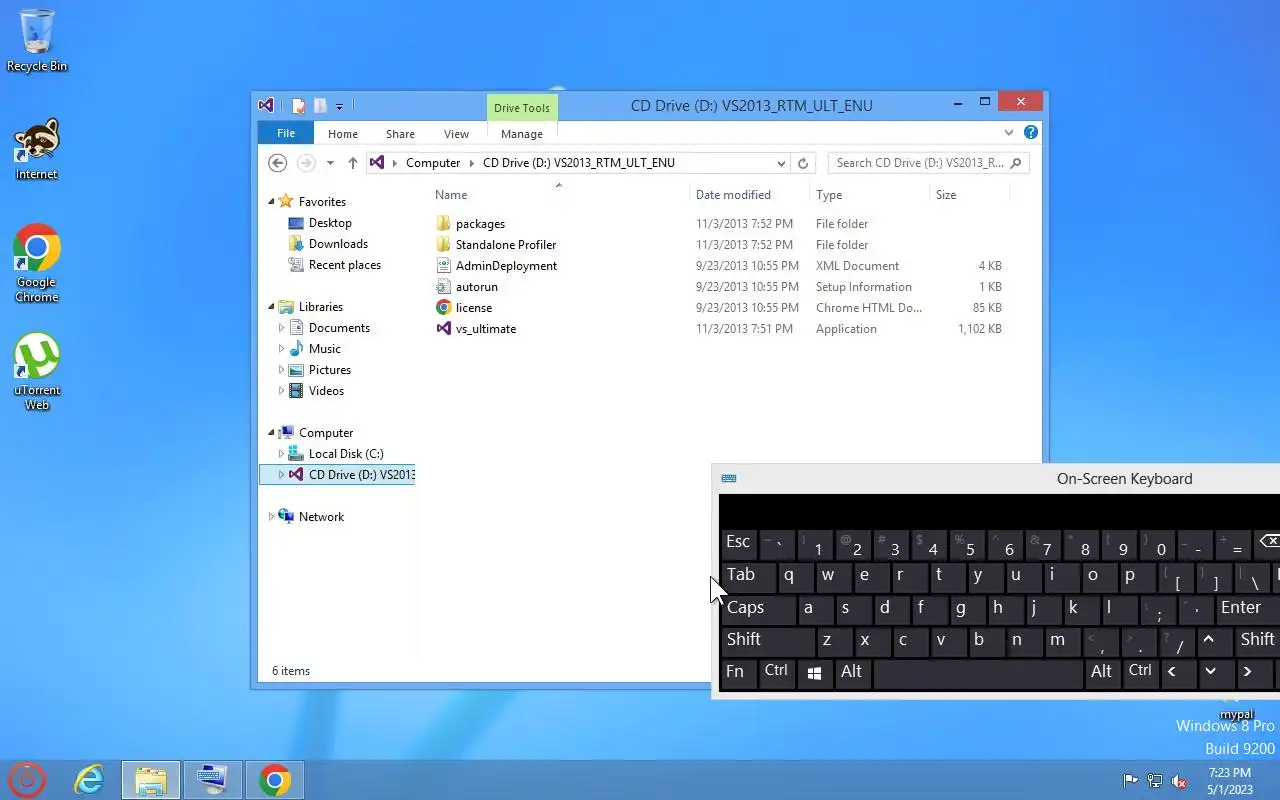The image size is (1280, 800).
Task: Click the Up one level arrow
Action: click(x=353, y=163)
